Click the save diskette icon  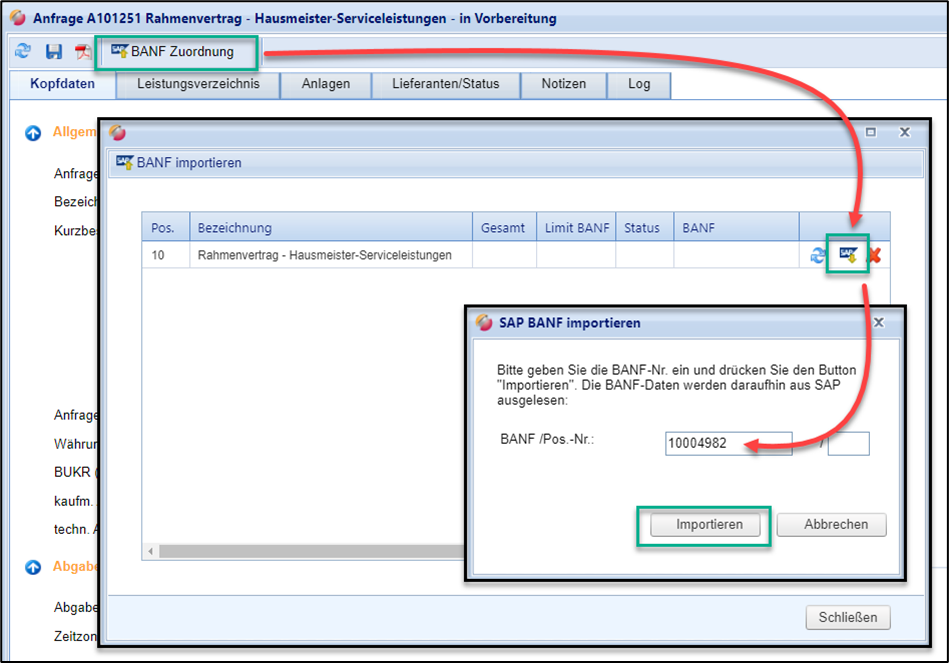[x=54, y=51]
